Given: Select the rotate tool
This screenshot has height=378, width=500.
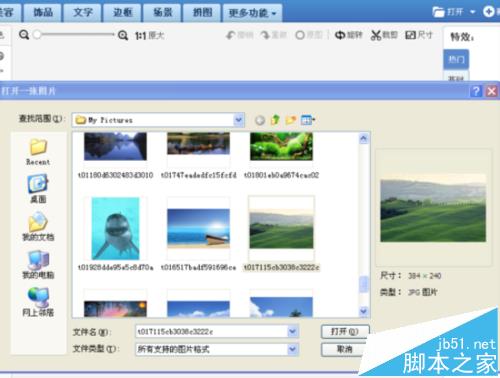Looking at the screenshot, I should [349, 35].
